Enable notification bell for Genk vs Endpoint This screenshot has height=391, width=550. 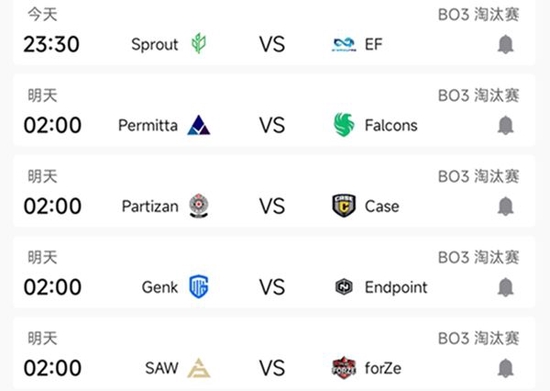click(x=505, y=287)
